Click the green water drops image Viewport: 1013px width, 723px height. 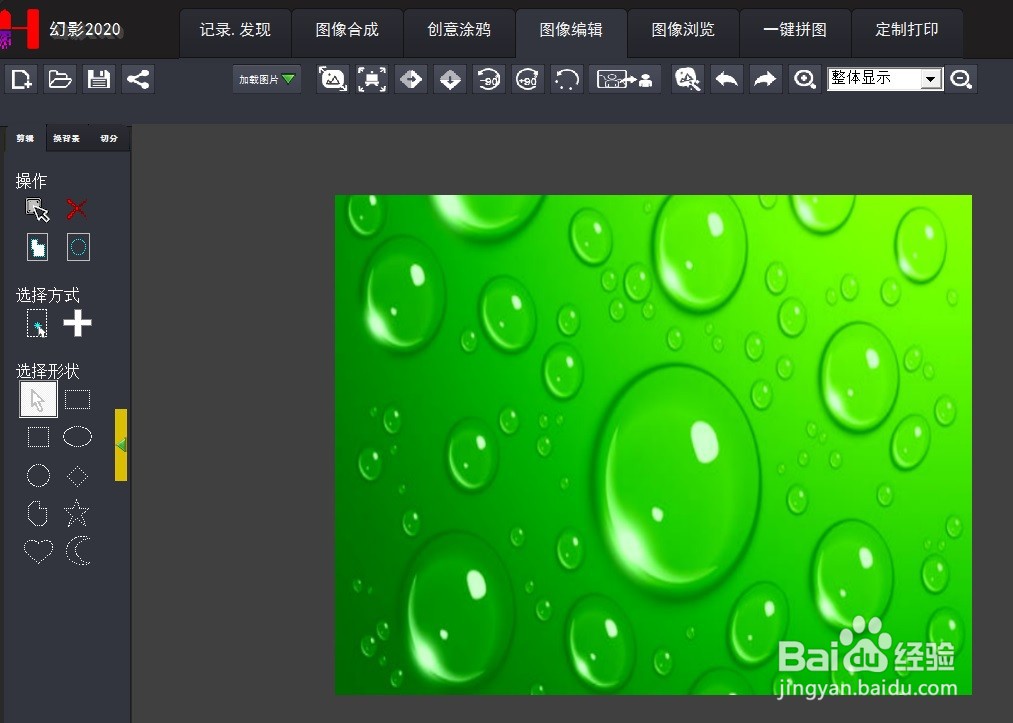653,445
